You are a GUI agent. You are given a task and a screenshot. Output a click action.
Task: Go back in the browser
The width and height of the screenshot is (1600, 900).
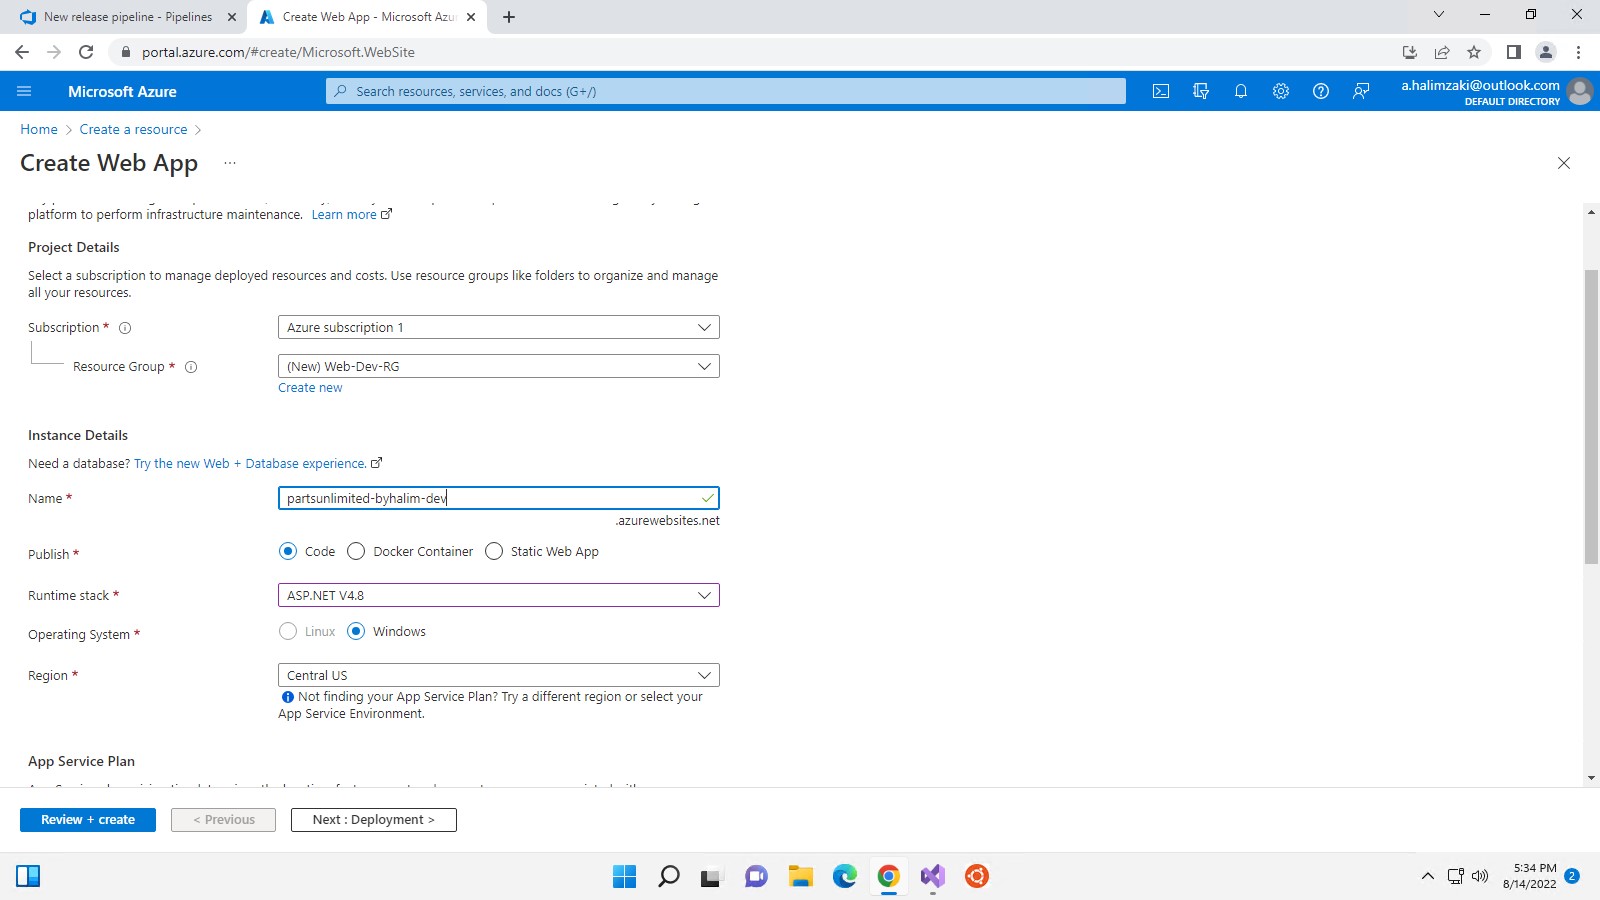click(x=22, y=52)
